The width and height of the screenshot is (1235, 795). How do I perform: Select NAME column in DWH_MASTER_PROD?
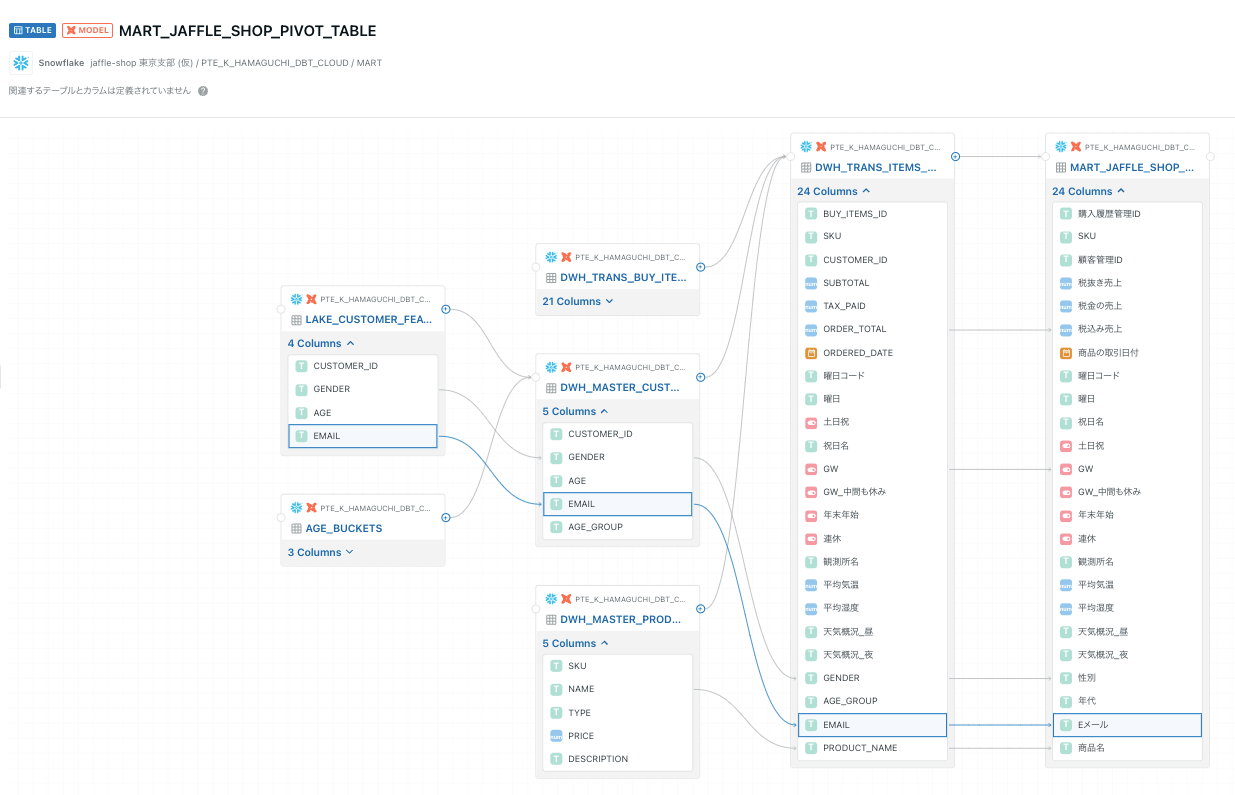pos(618,689)
